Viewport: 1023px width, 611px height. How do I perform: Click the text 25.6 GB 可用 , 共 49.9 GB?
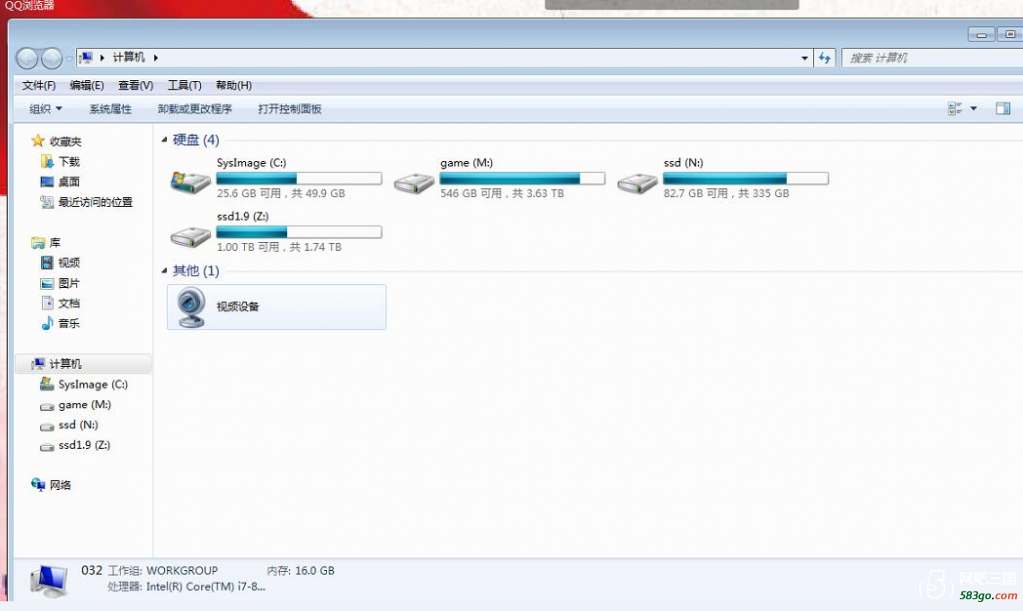pyautogui.click(x=281, y=194)
